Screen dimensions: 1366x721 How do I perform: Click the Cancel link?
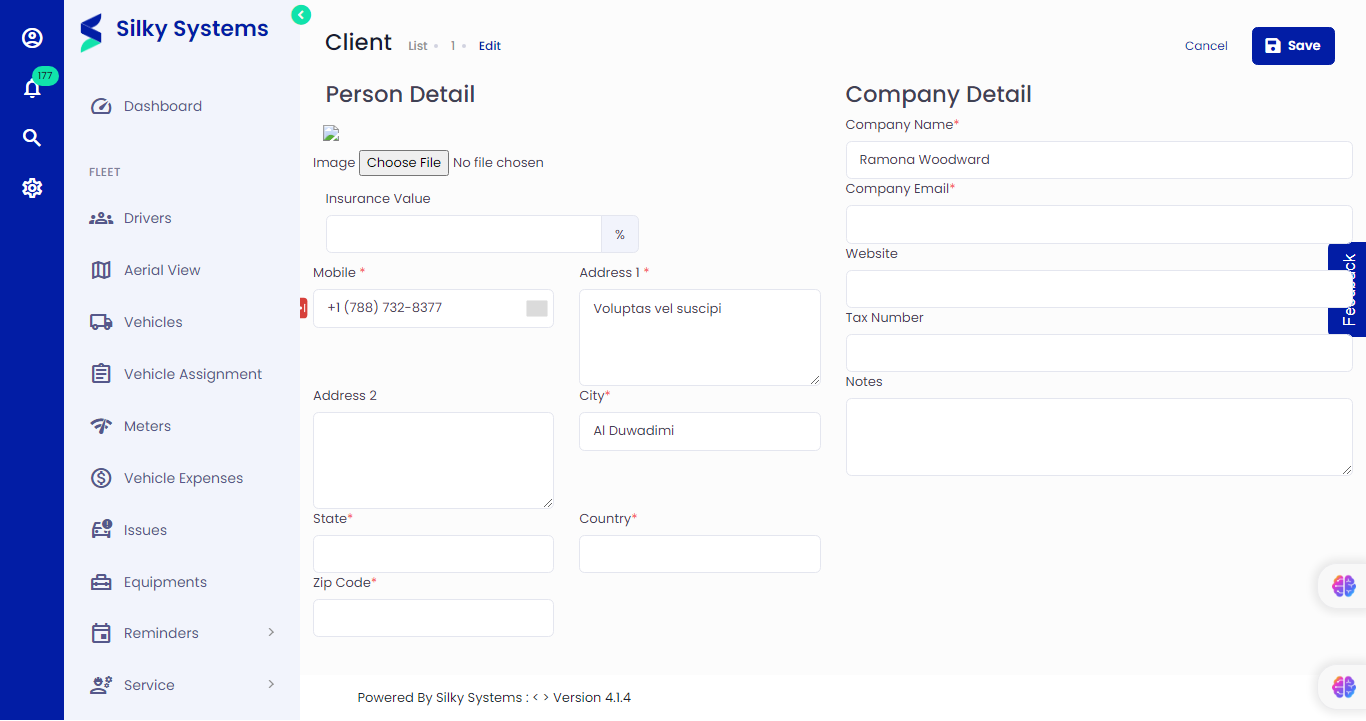tap(1206, 46)
